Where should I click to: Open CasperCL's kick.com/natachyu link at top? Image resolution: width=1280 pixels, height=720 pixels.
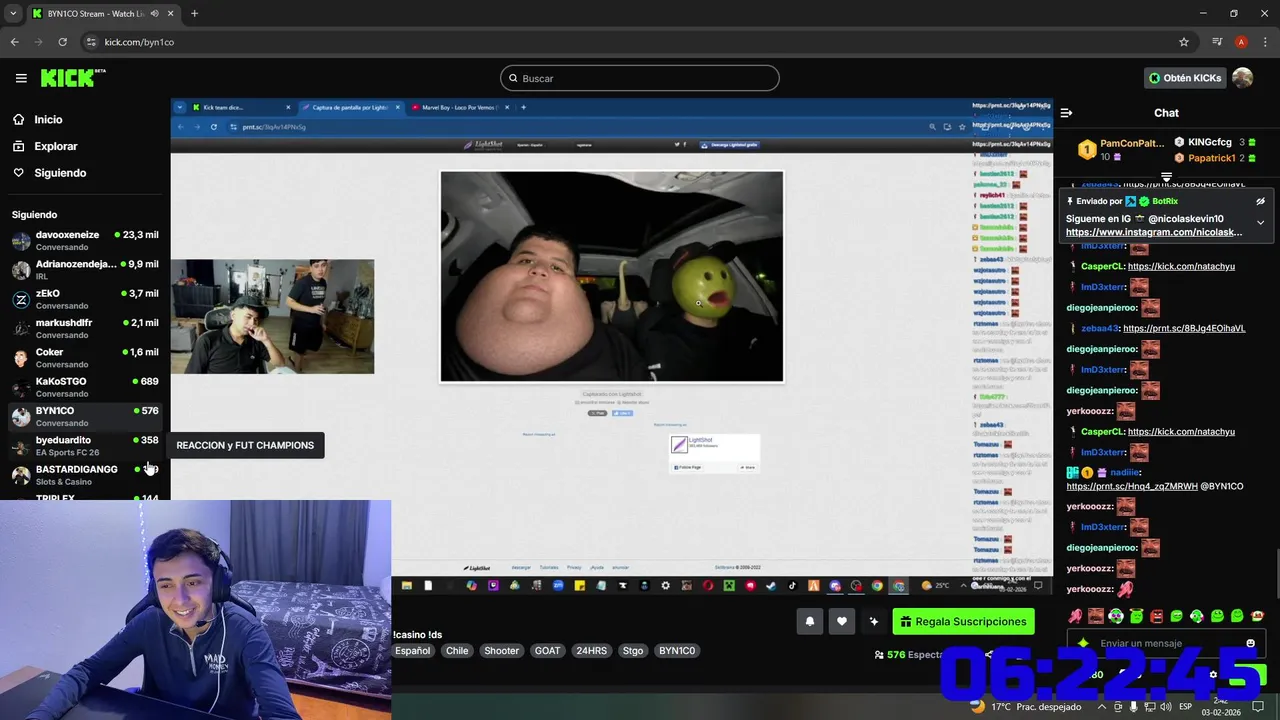1181,266
